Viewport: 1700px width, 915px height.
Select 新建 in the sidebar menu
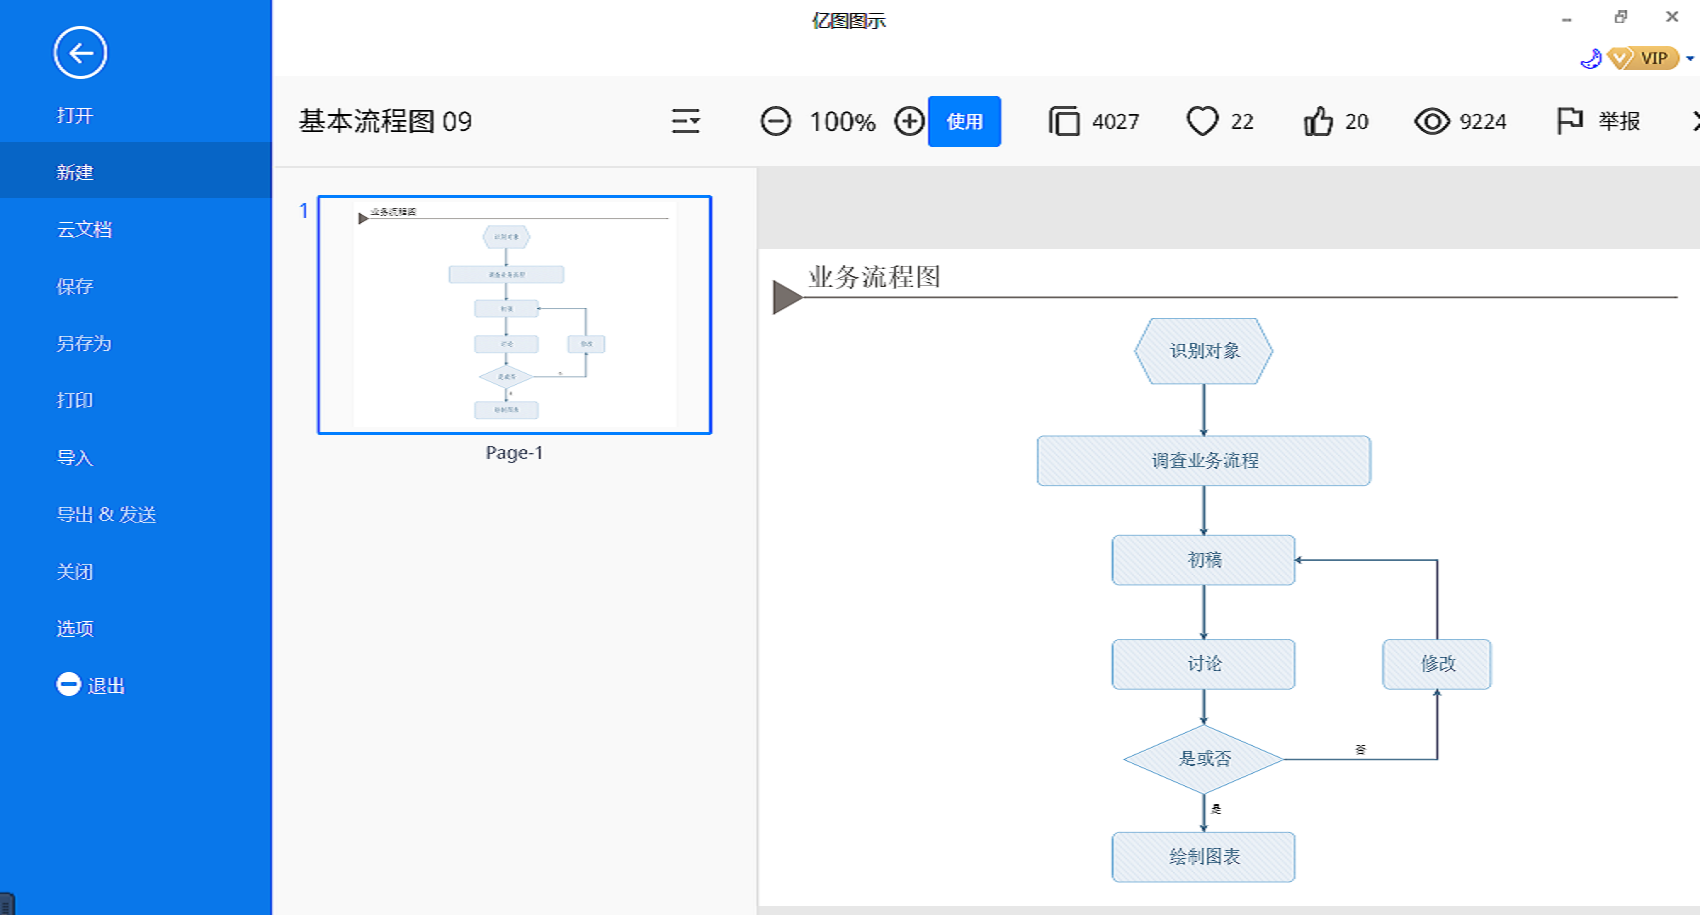136,172
